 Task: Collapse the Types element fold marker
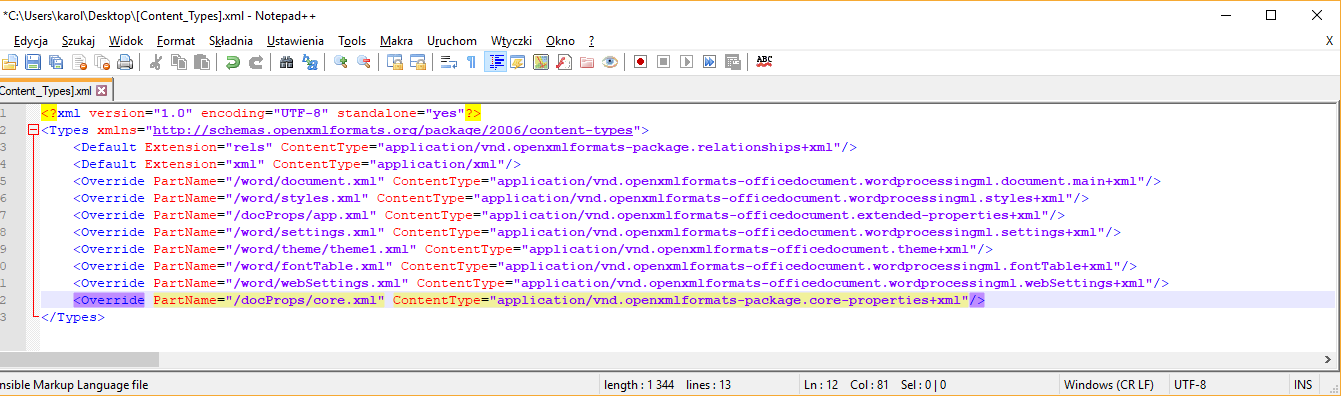point(34,130)
